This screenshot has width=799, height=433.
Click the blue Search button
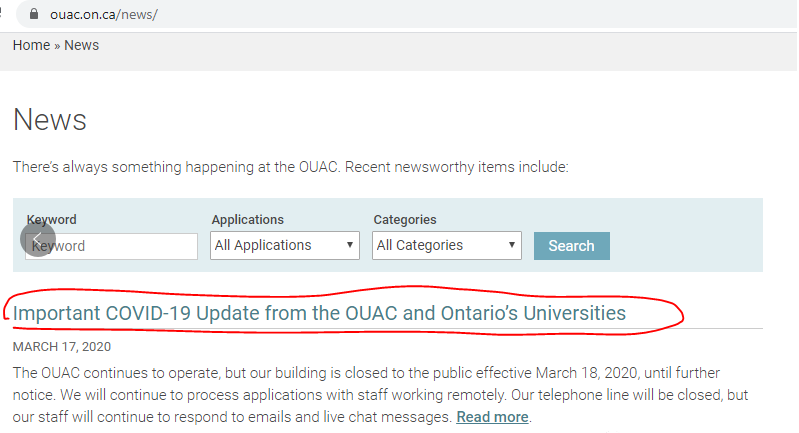pos(572,246)
